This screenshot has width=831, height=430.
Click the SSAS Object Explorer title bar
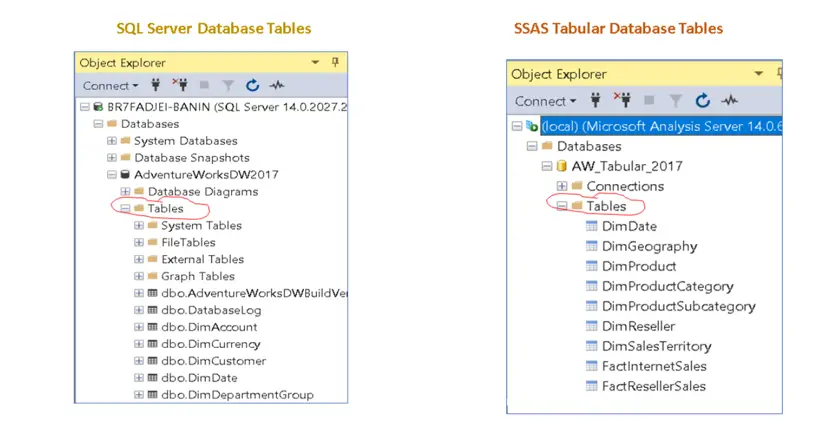[644, 74]
